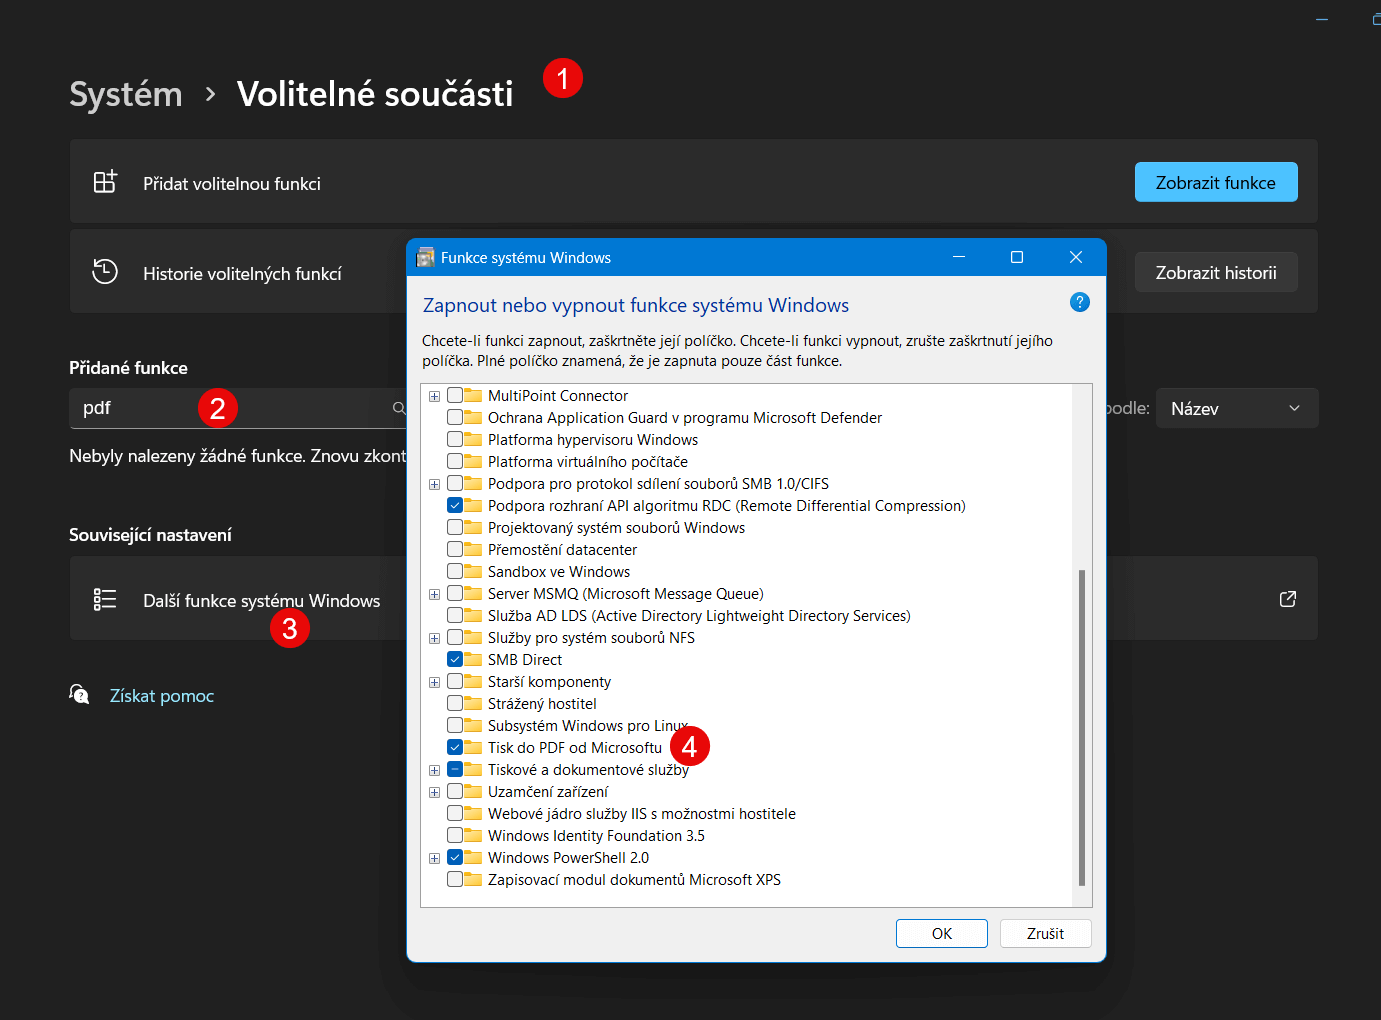The height and width of the screenshot is (1020, 1381).
Task: Click the Získat pomoc headset icon
Action: point(79,694)
